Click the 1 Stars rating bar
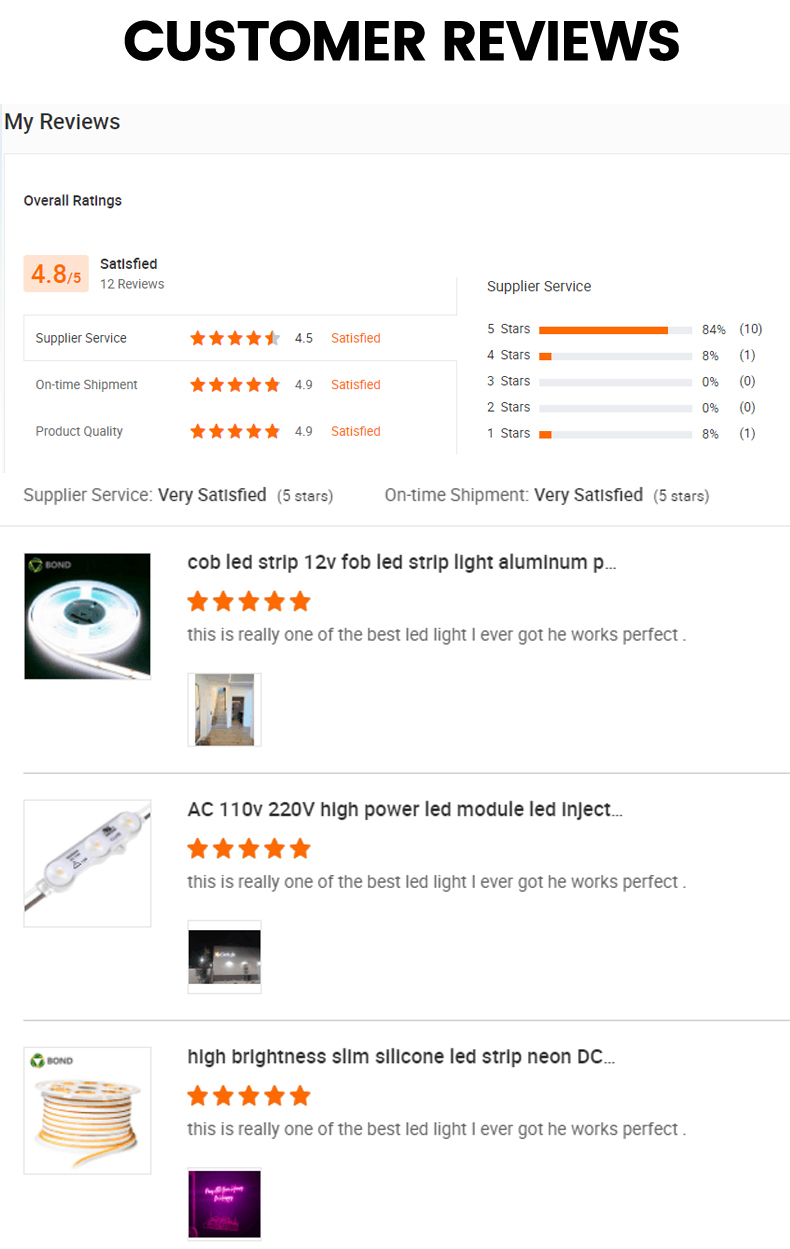This screenshot has height=1249, width=790. coord(615,433)
